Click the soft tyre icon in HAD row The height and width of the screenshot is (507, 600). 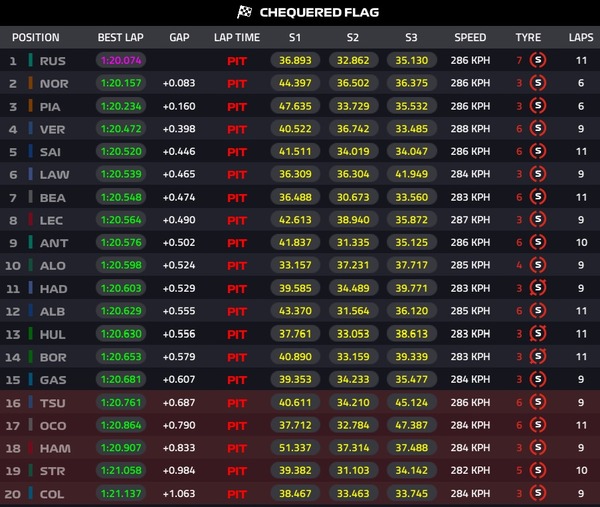(x=538, y=288)
